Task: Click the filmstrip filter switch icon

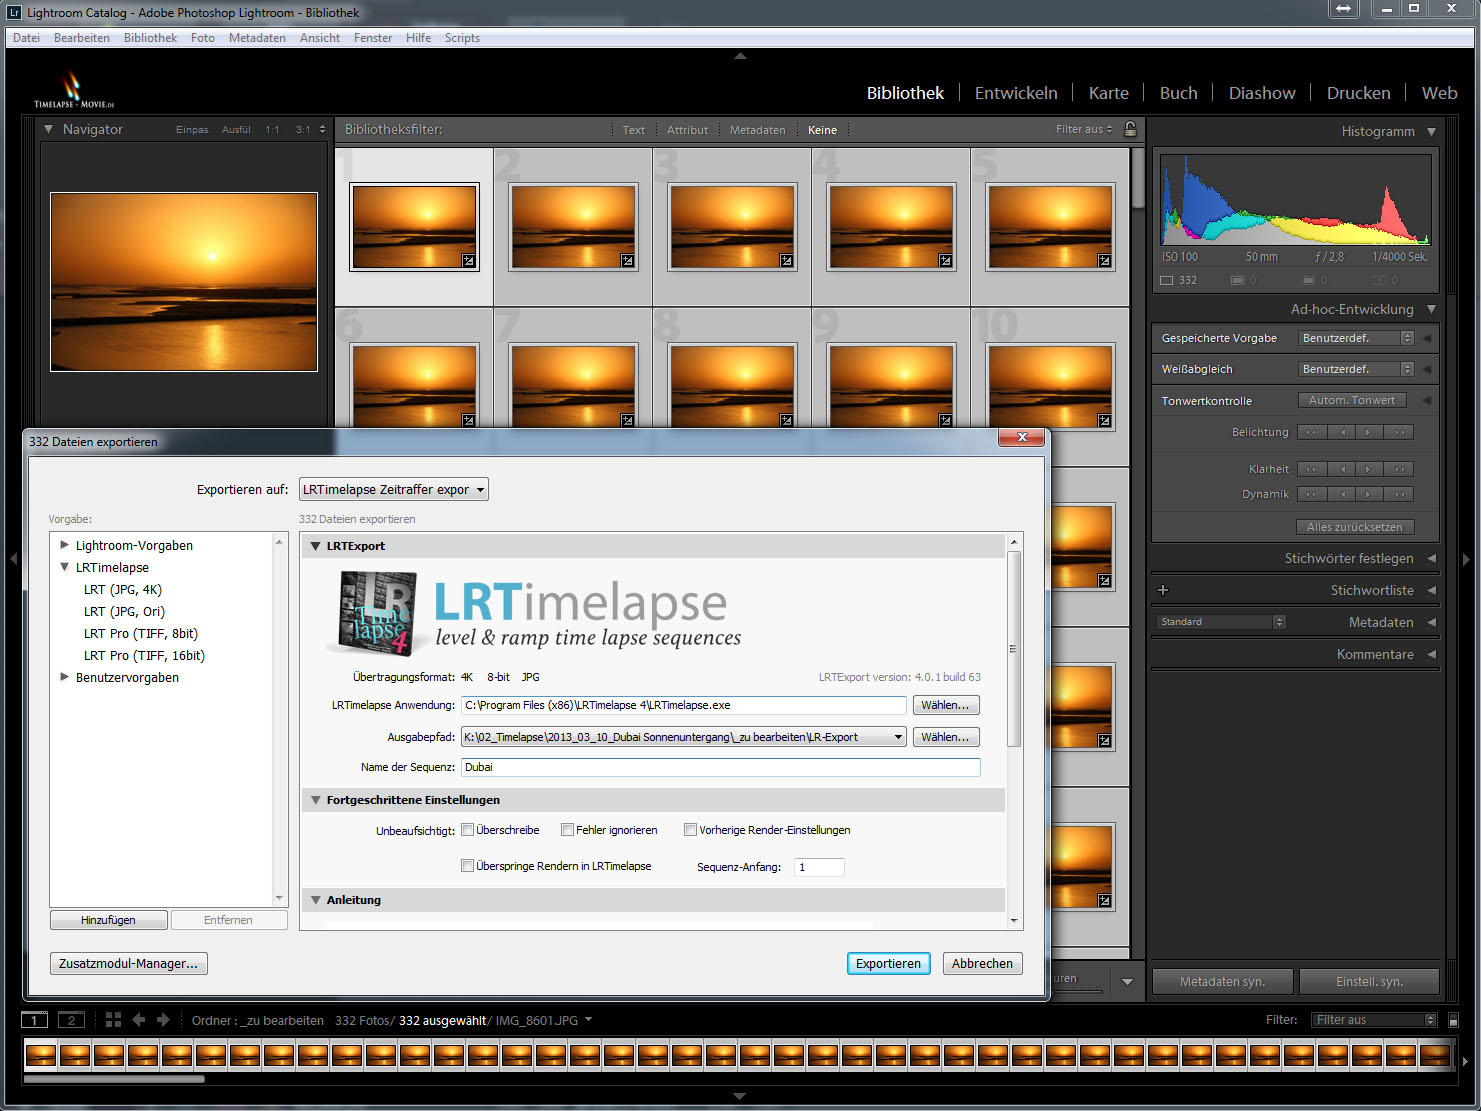Action: click(x=1453, y=1020)
